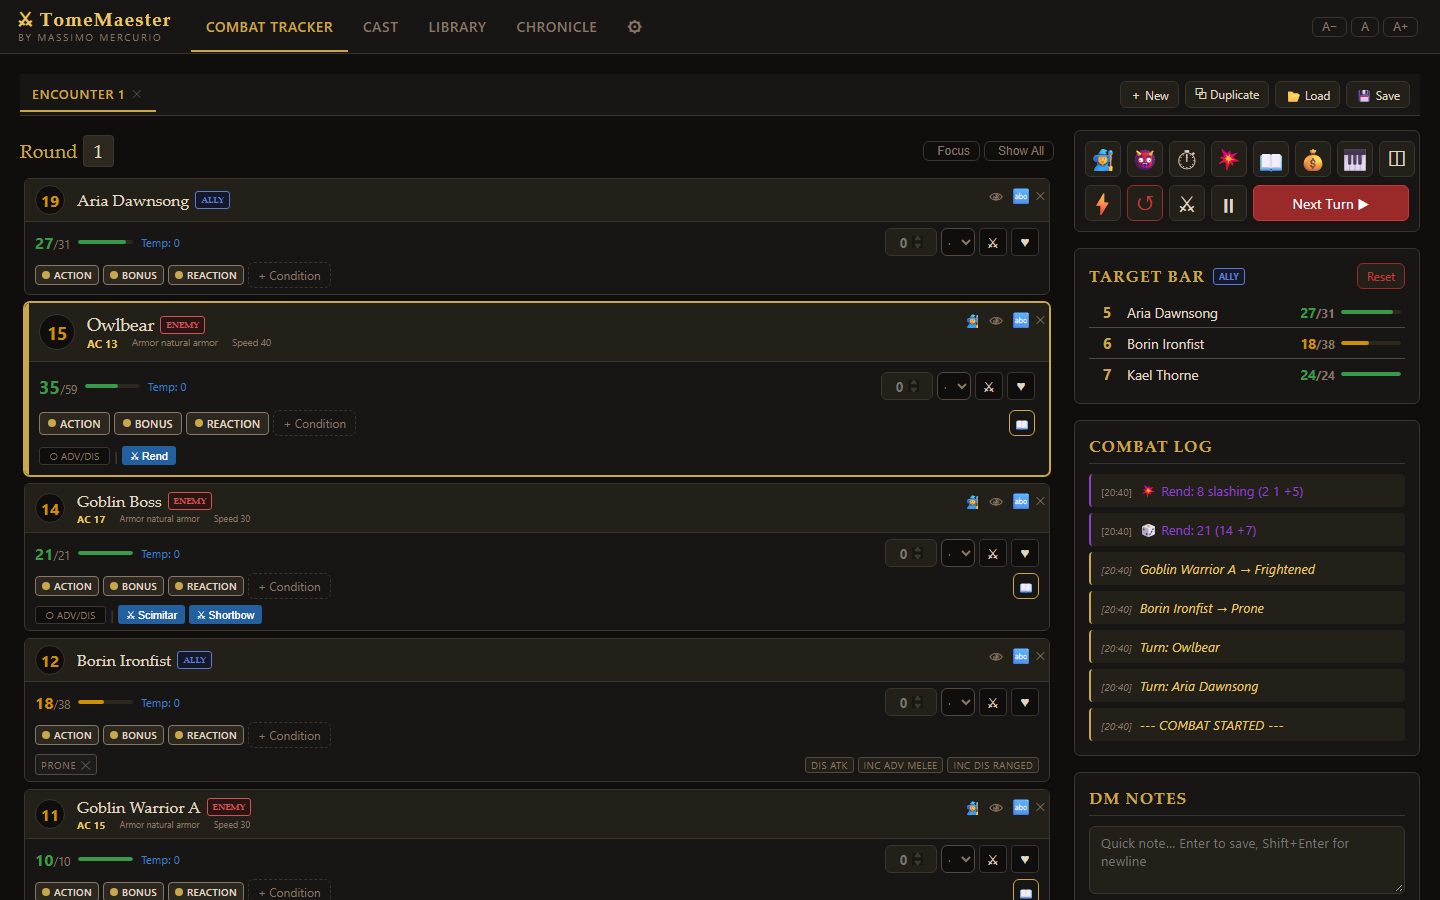The image size is (1440, 900).
Task: Open the piano keyboard icon
Action: [1355, 159]
